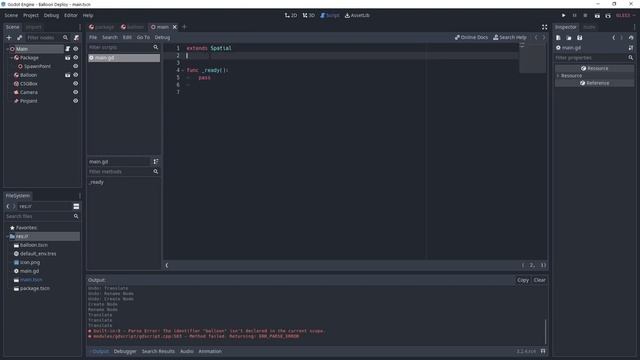Toggle visibility of the CSGBox node
Viewport: 640px width, 360px height.
pos(76,84)
